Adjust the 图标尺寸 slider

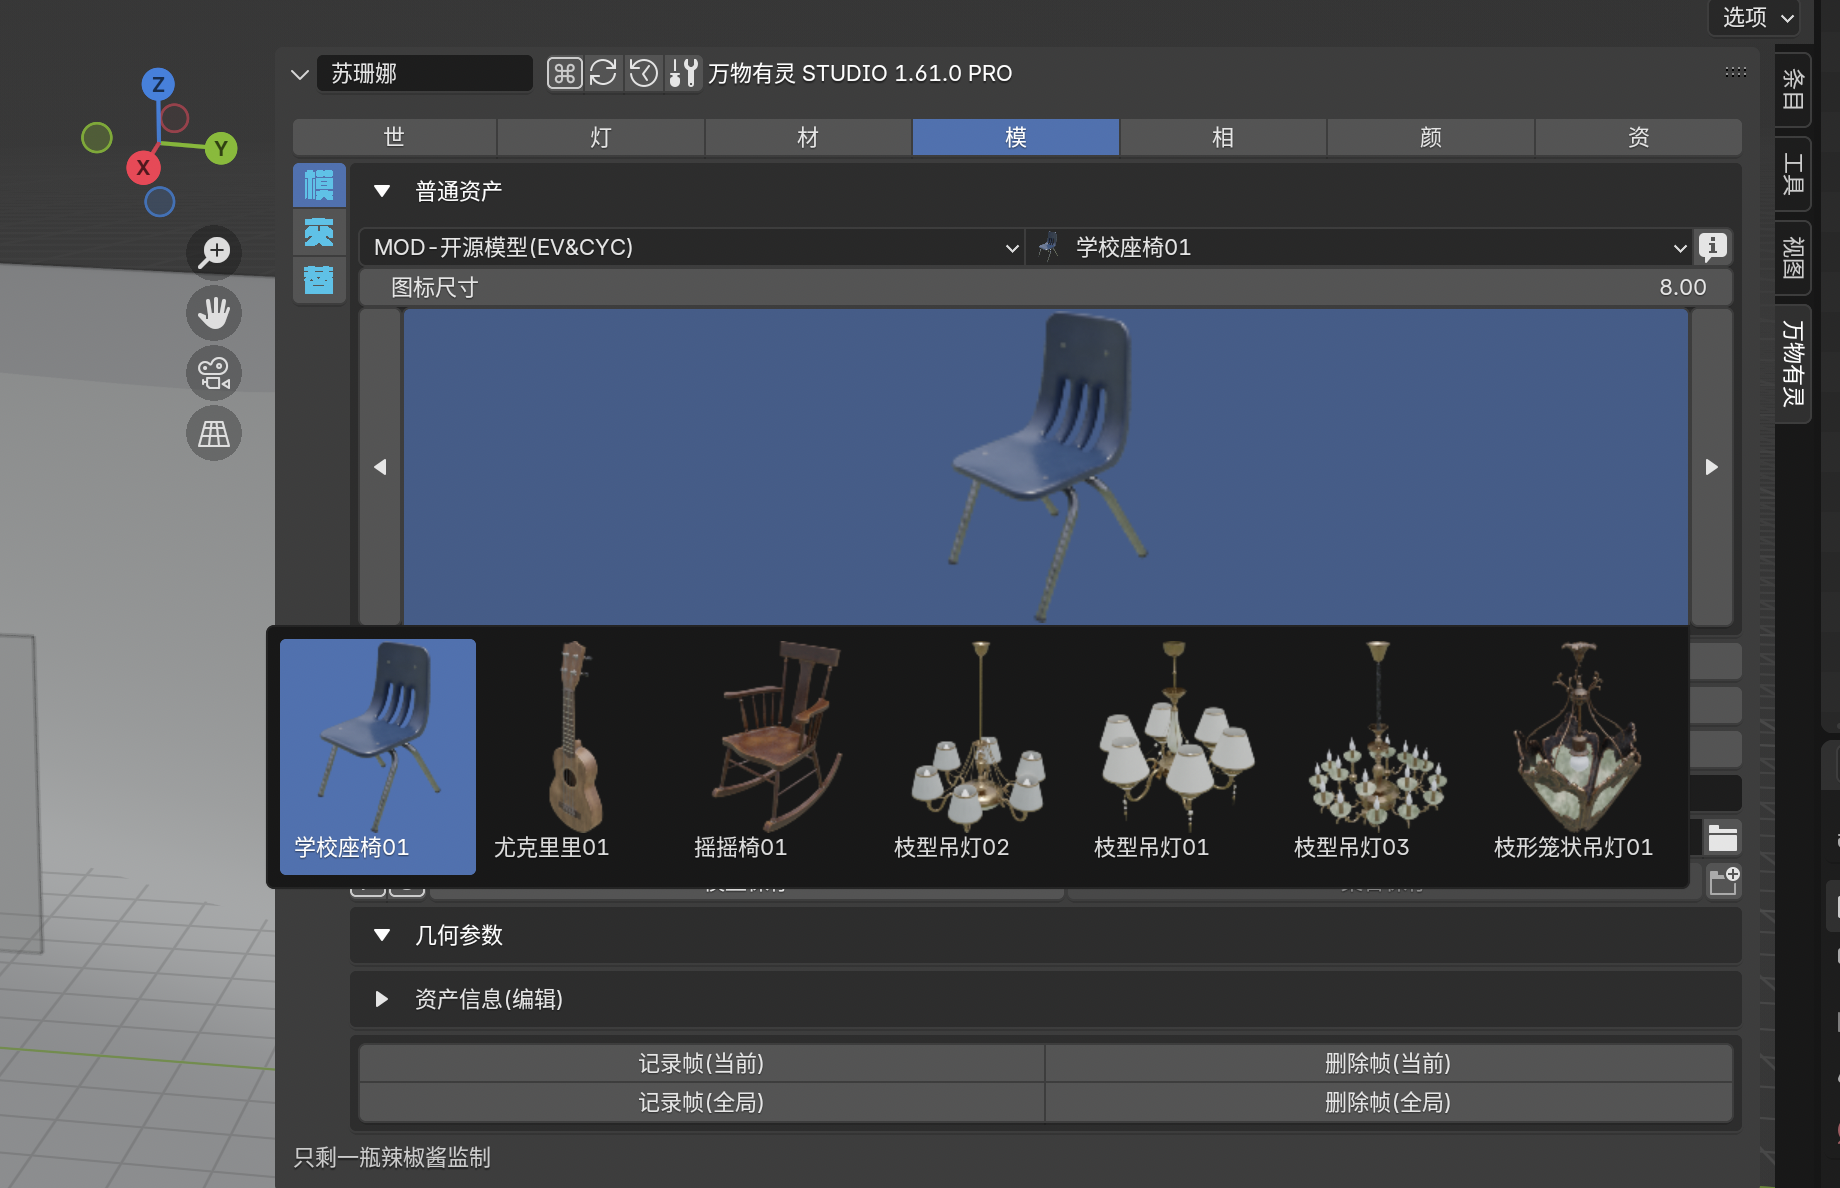(x=1046, y=288)
